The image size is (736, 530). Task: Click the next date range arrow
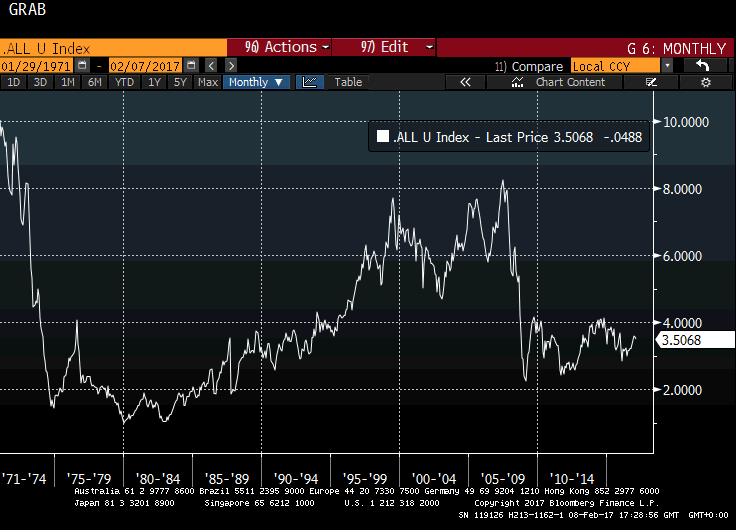(x=231, y=65)
